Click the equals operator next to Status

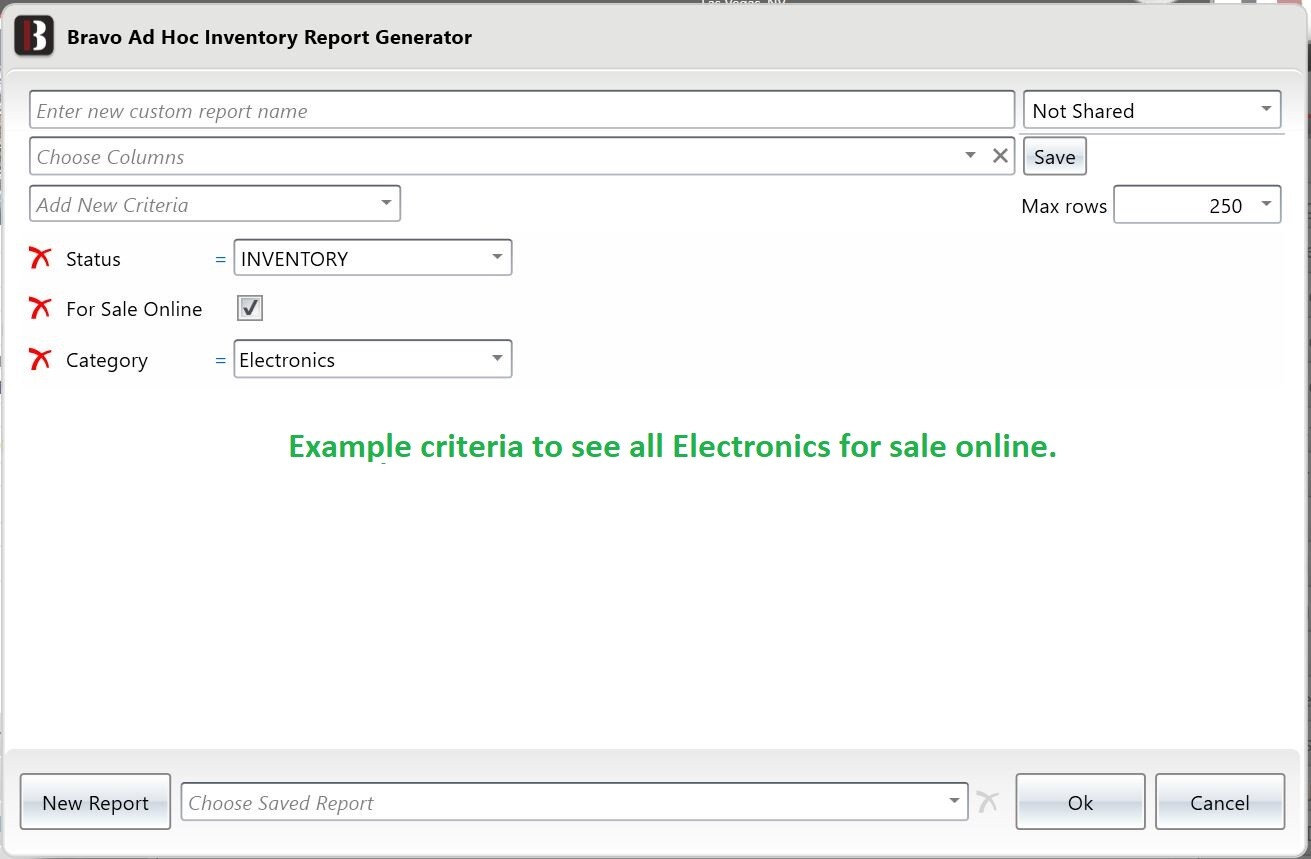point(221,259)
